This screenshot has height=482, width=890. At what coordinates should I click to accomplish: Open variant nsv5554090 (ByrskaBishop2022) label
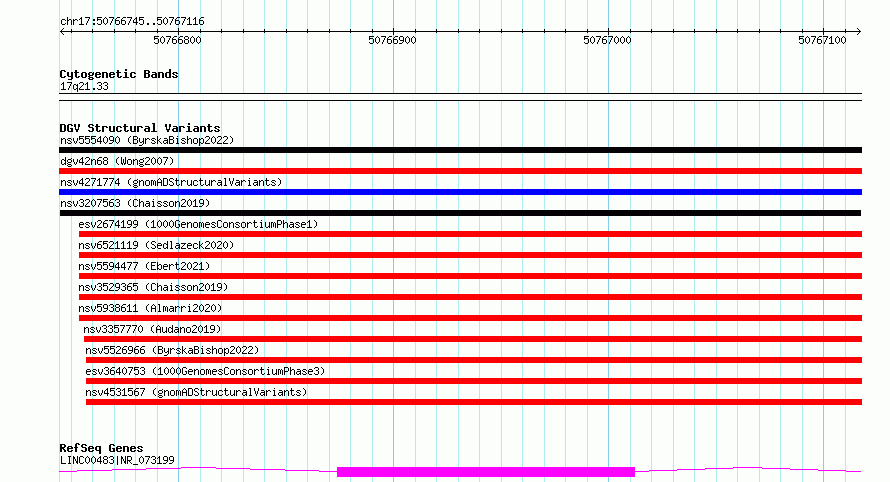tap(147, 140)
